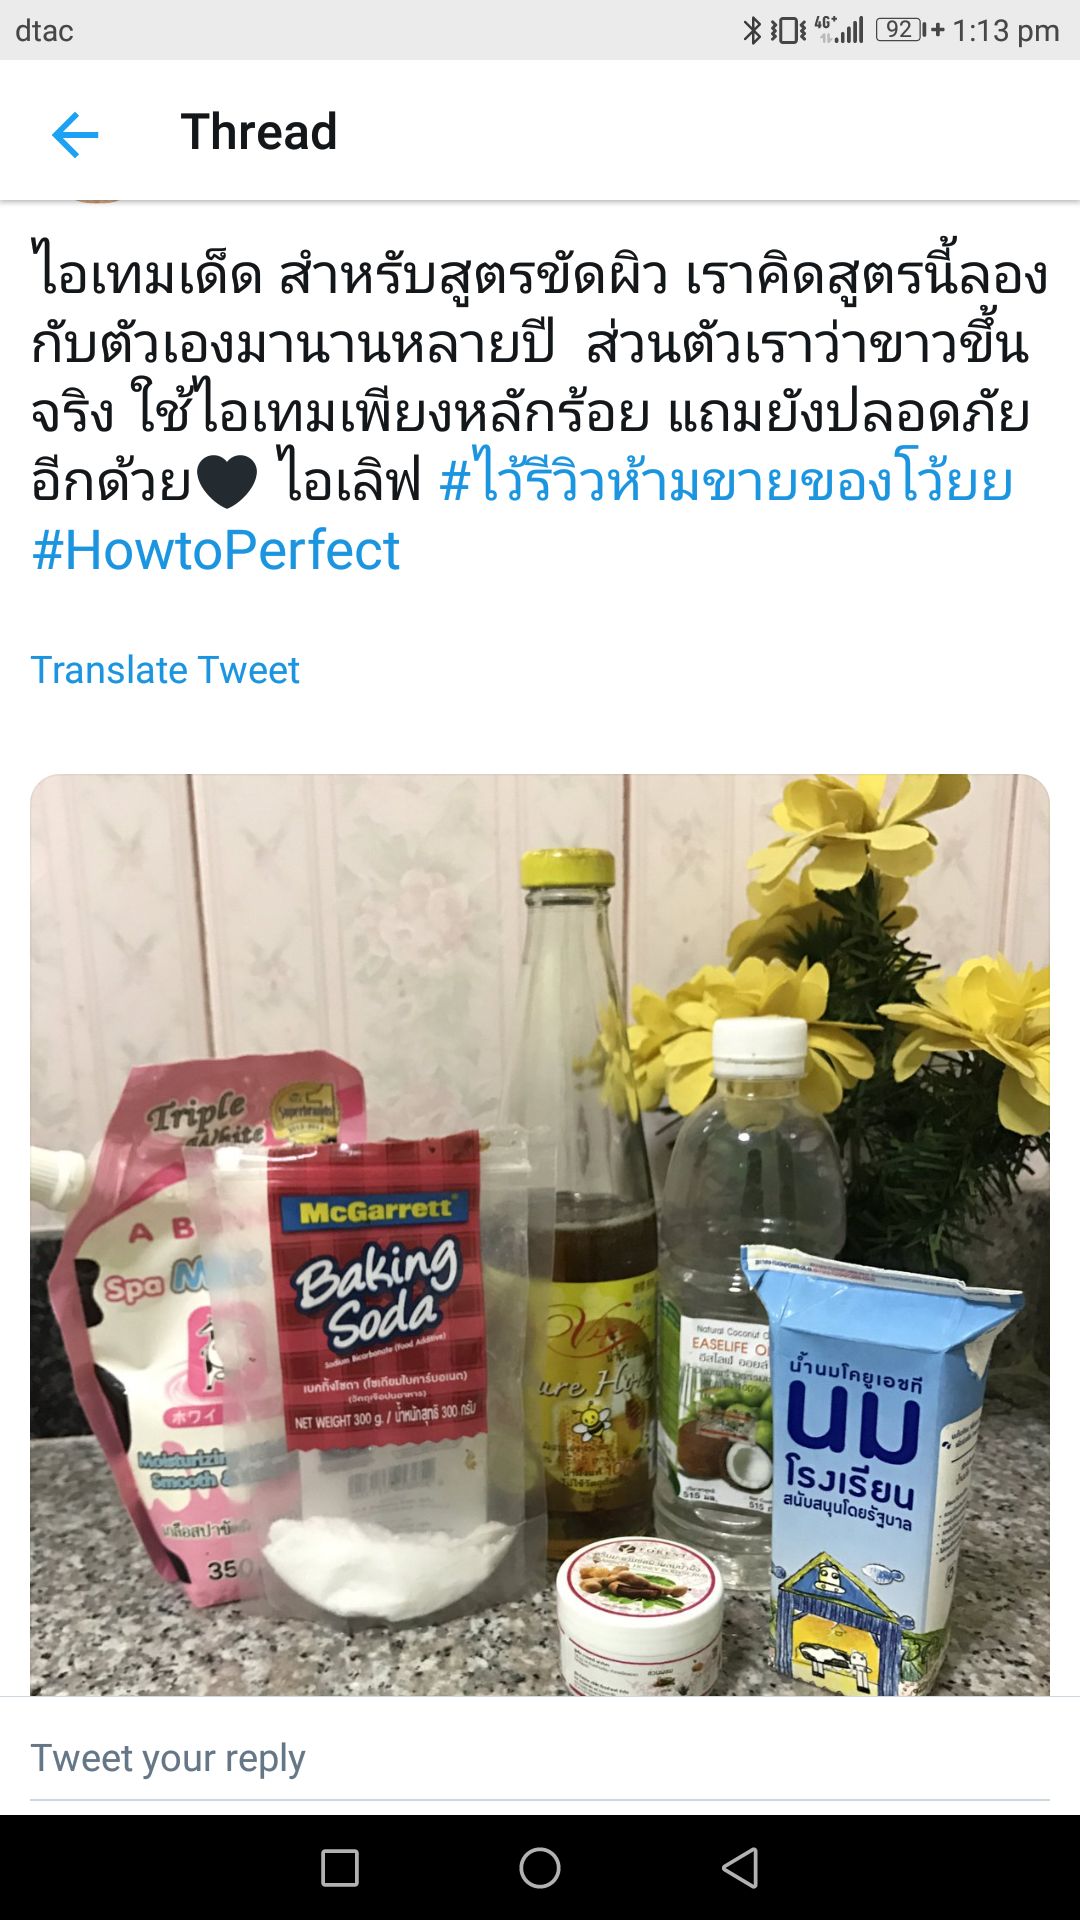
Task: Open the attached photo of scrub ingredients
Action: [x=540, y=1235]
